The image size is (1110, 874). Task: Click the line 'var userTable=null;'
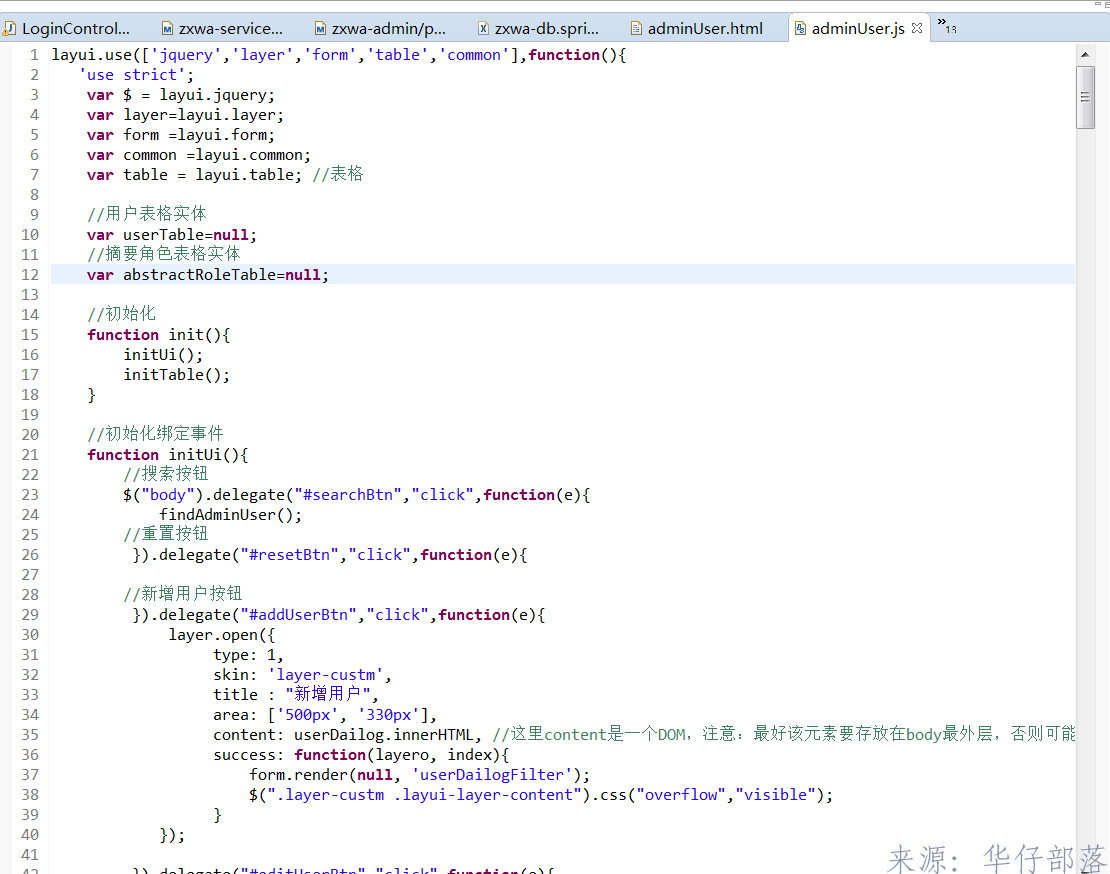click(x=172, y=235)
